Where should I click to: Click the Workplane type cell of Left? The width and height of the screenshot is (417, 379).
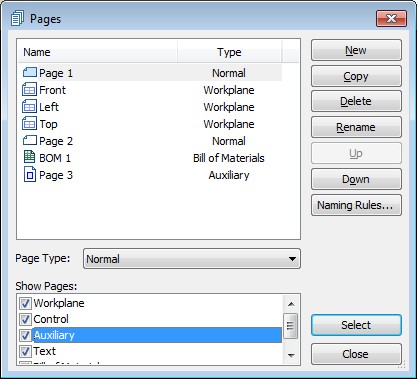229,107
